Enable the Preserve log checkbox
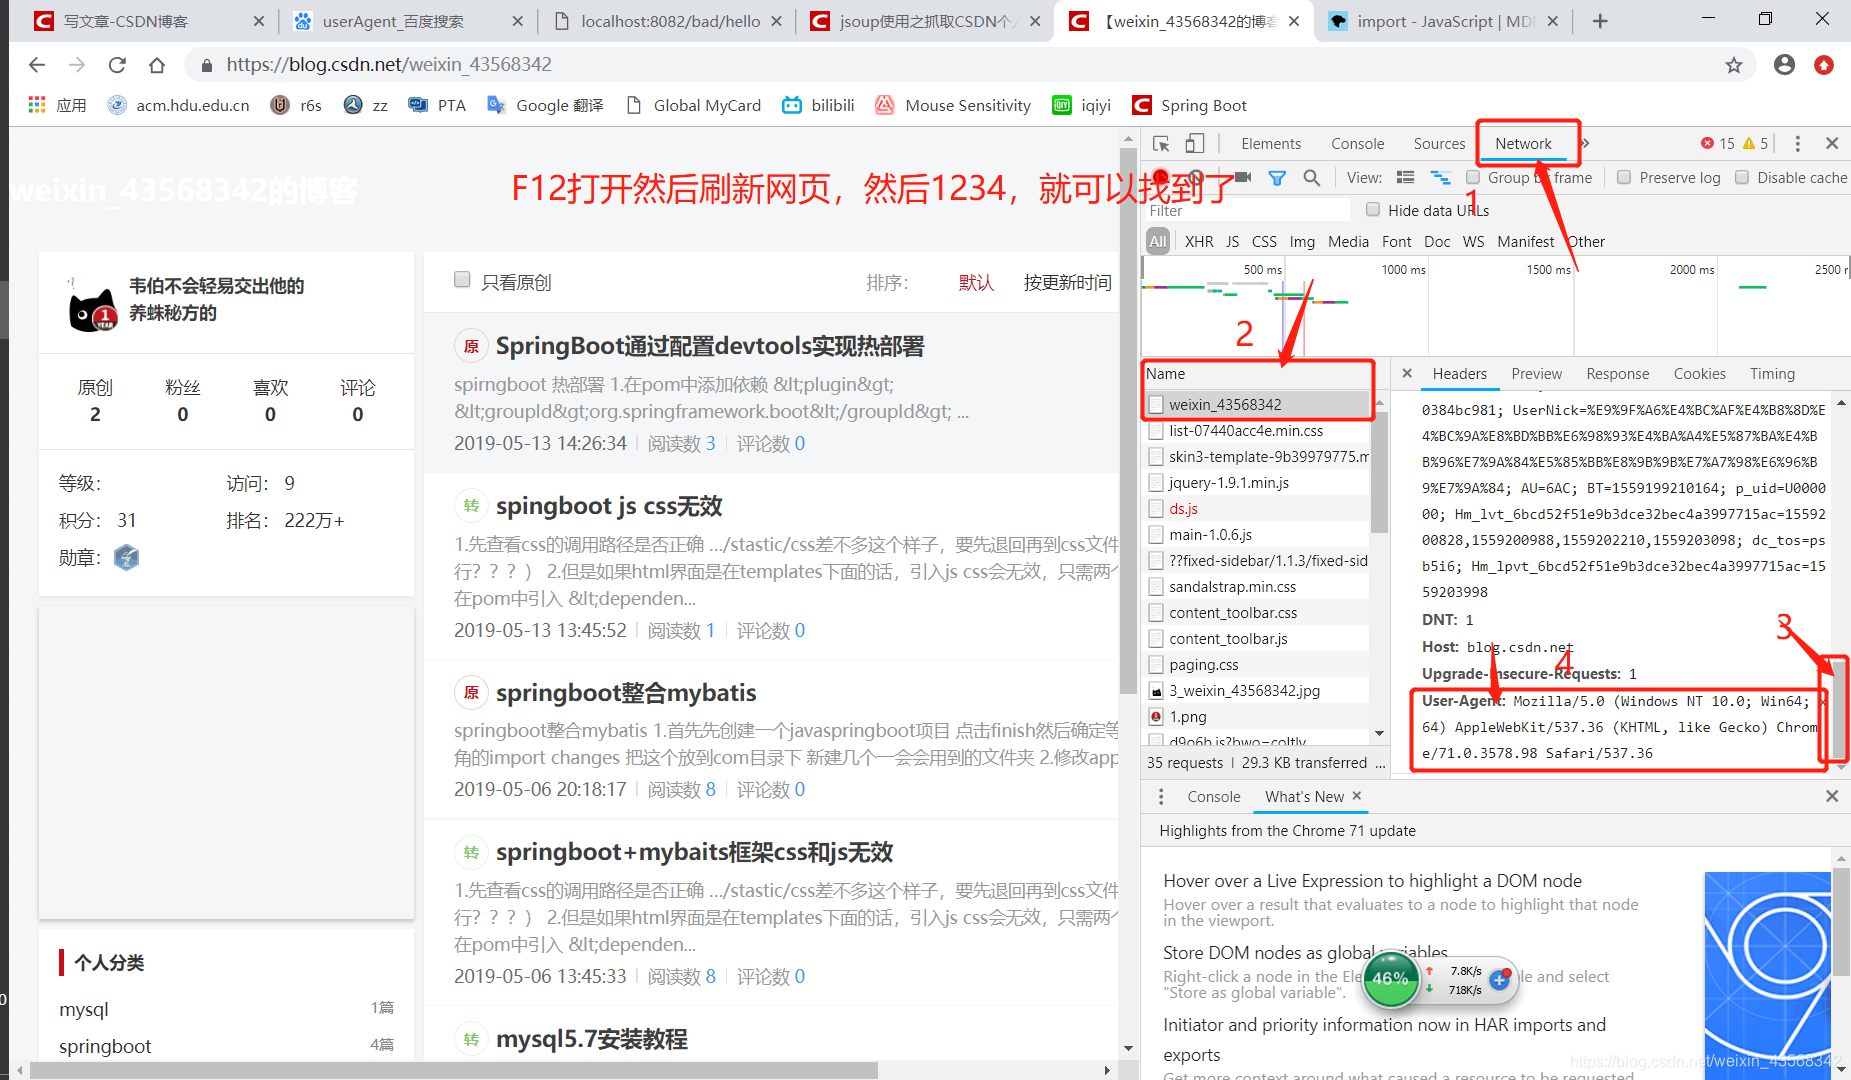Screen dimensions: 1851x1080 (x=1624, y=177)
